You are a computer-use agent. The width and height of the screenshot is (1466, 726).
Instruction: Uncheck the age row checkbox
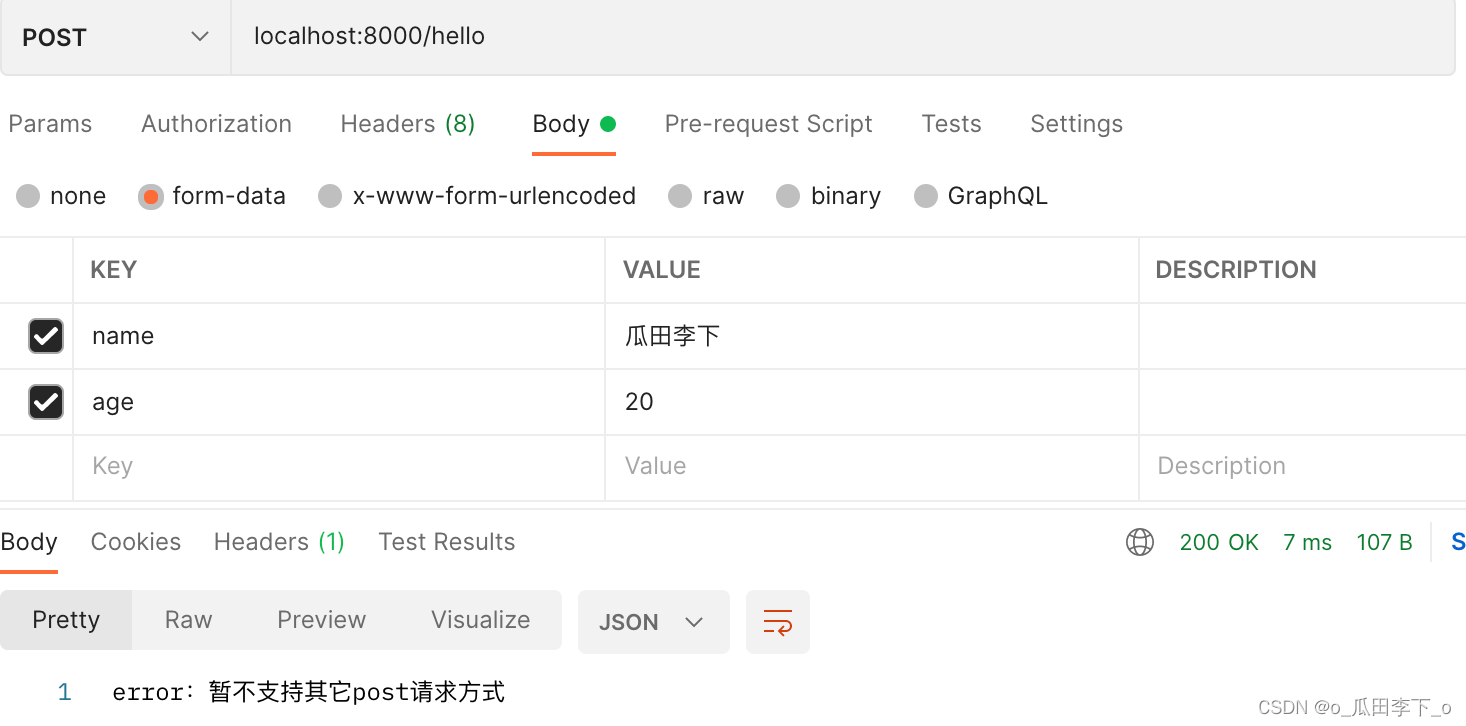(x=46, y=402)
